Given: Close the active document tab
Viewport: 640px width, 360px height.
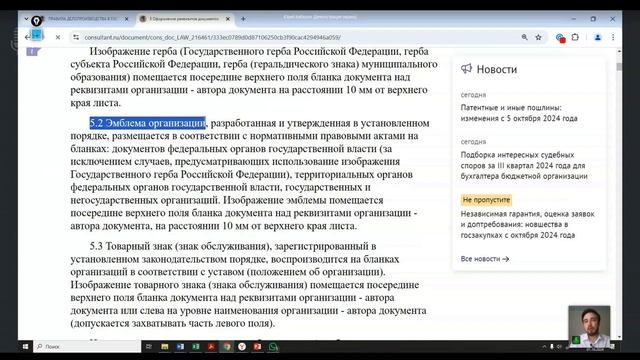Looking at the screenshot, I should (x=228, y=19).
